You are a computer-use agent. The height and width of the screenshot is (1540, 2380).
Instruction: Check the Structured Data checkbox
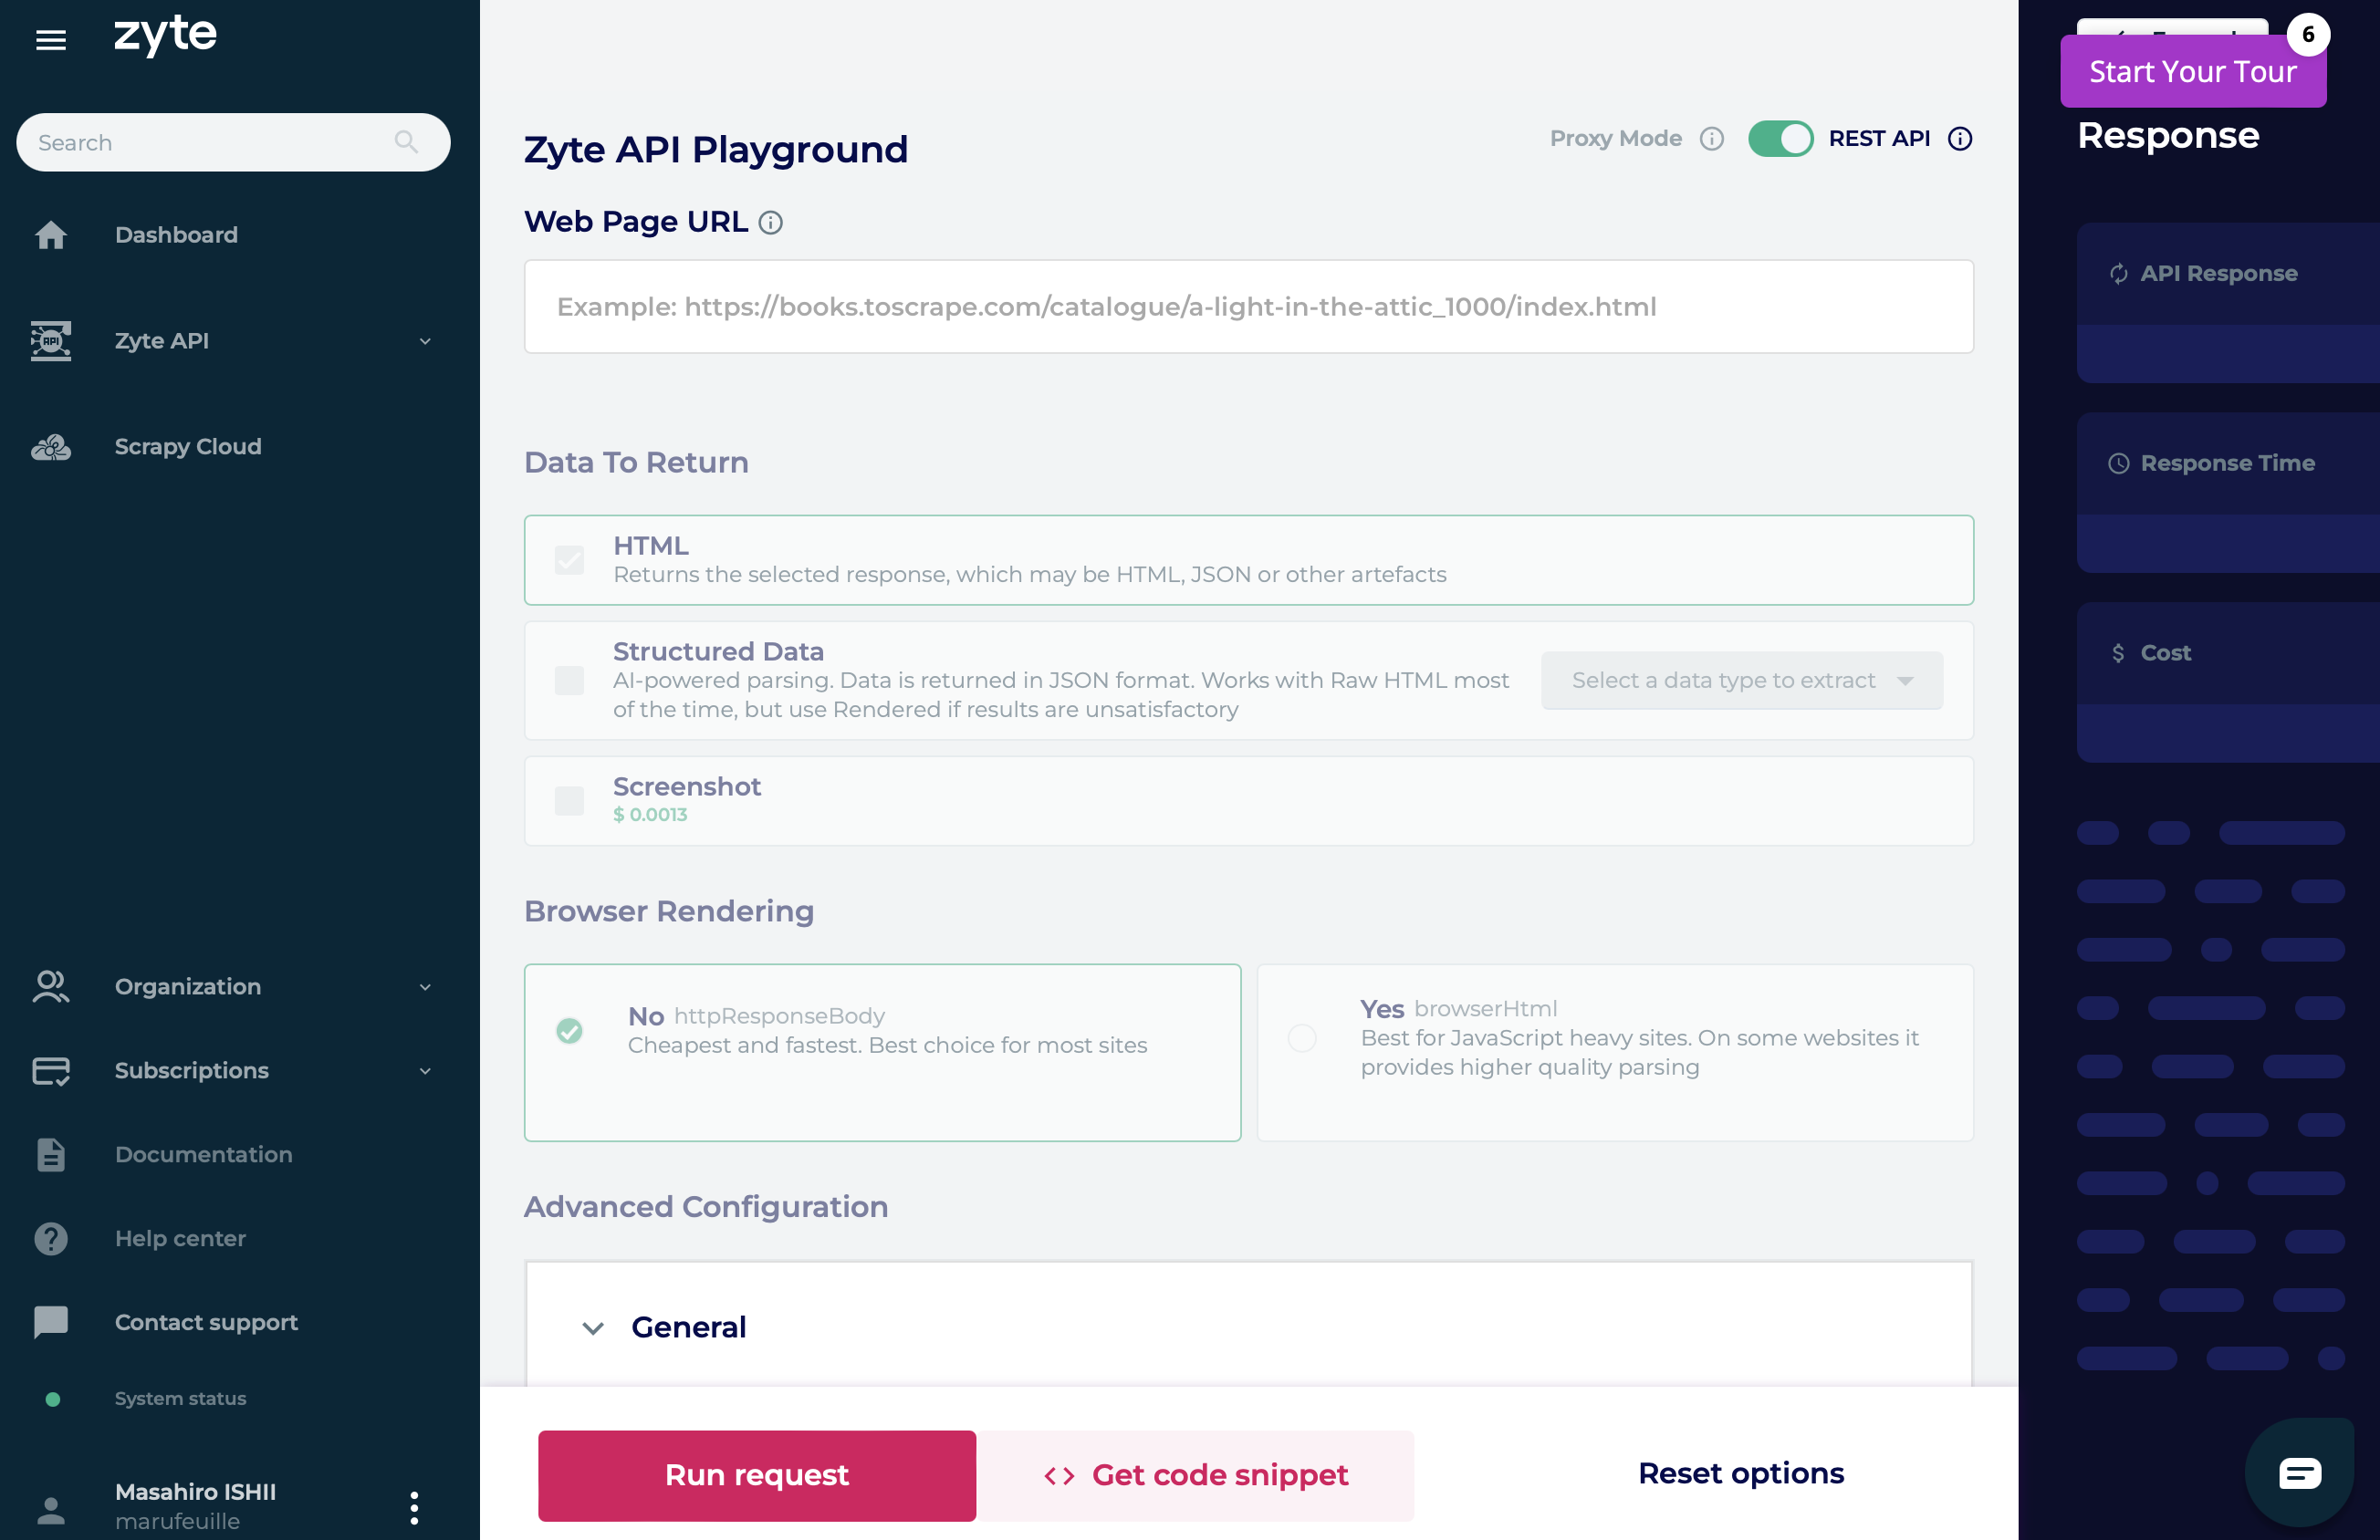[569, 681]
